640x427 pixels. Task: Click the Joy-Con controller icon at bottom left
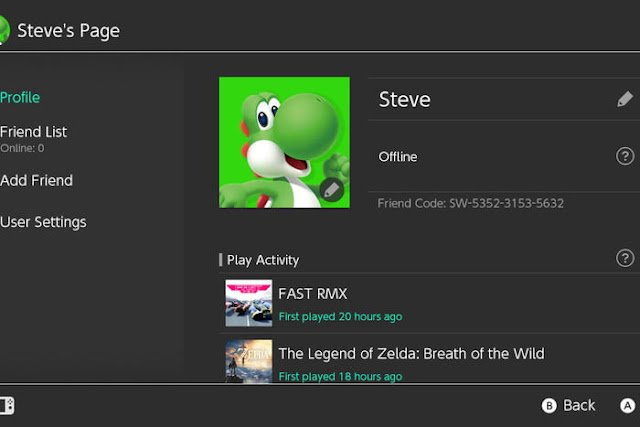pos(7,405)
